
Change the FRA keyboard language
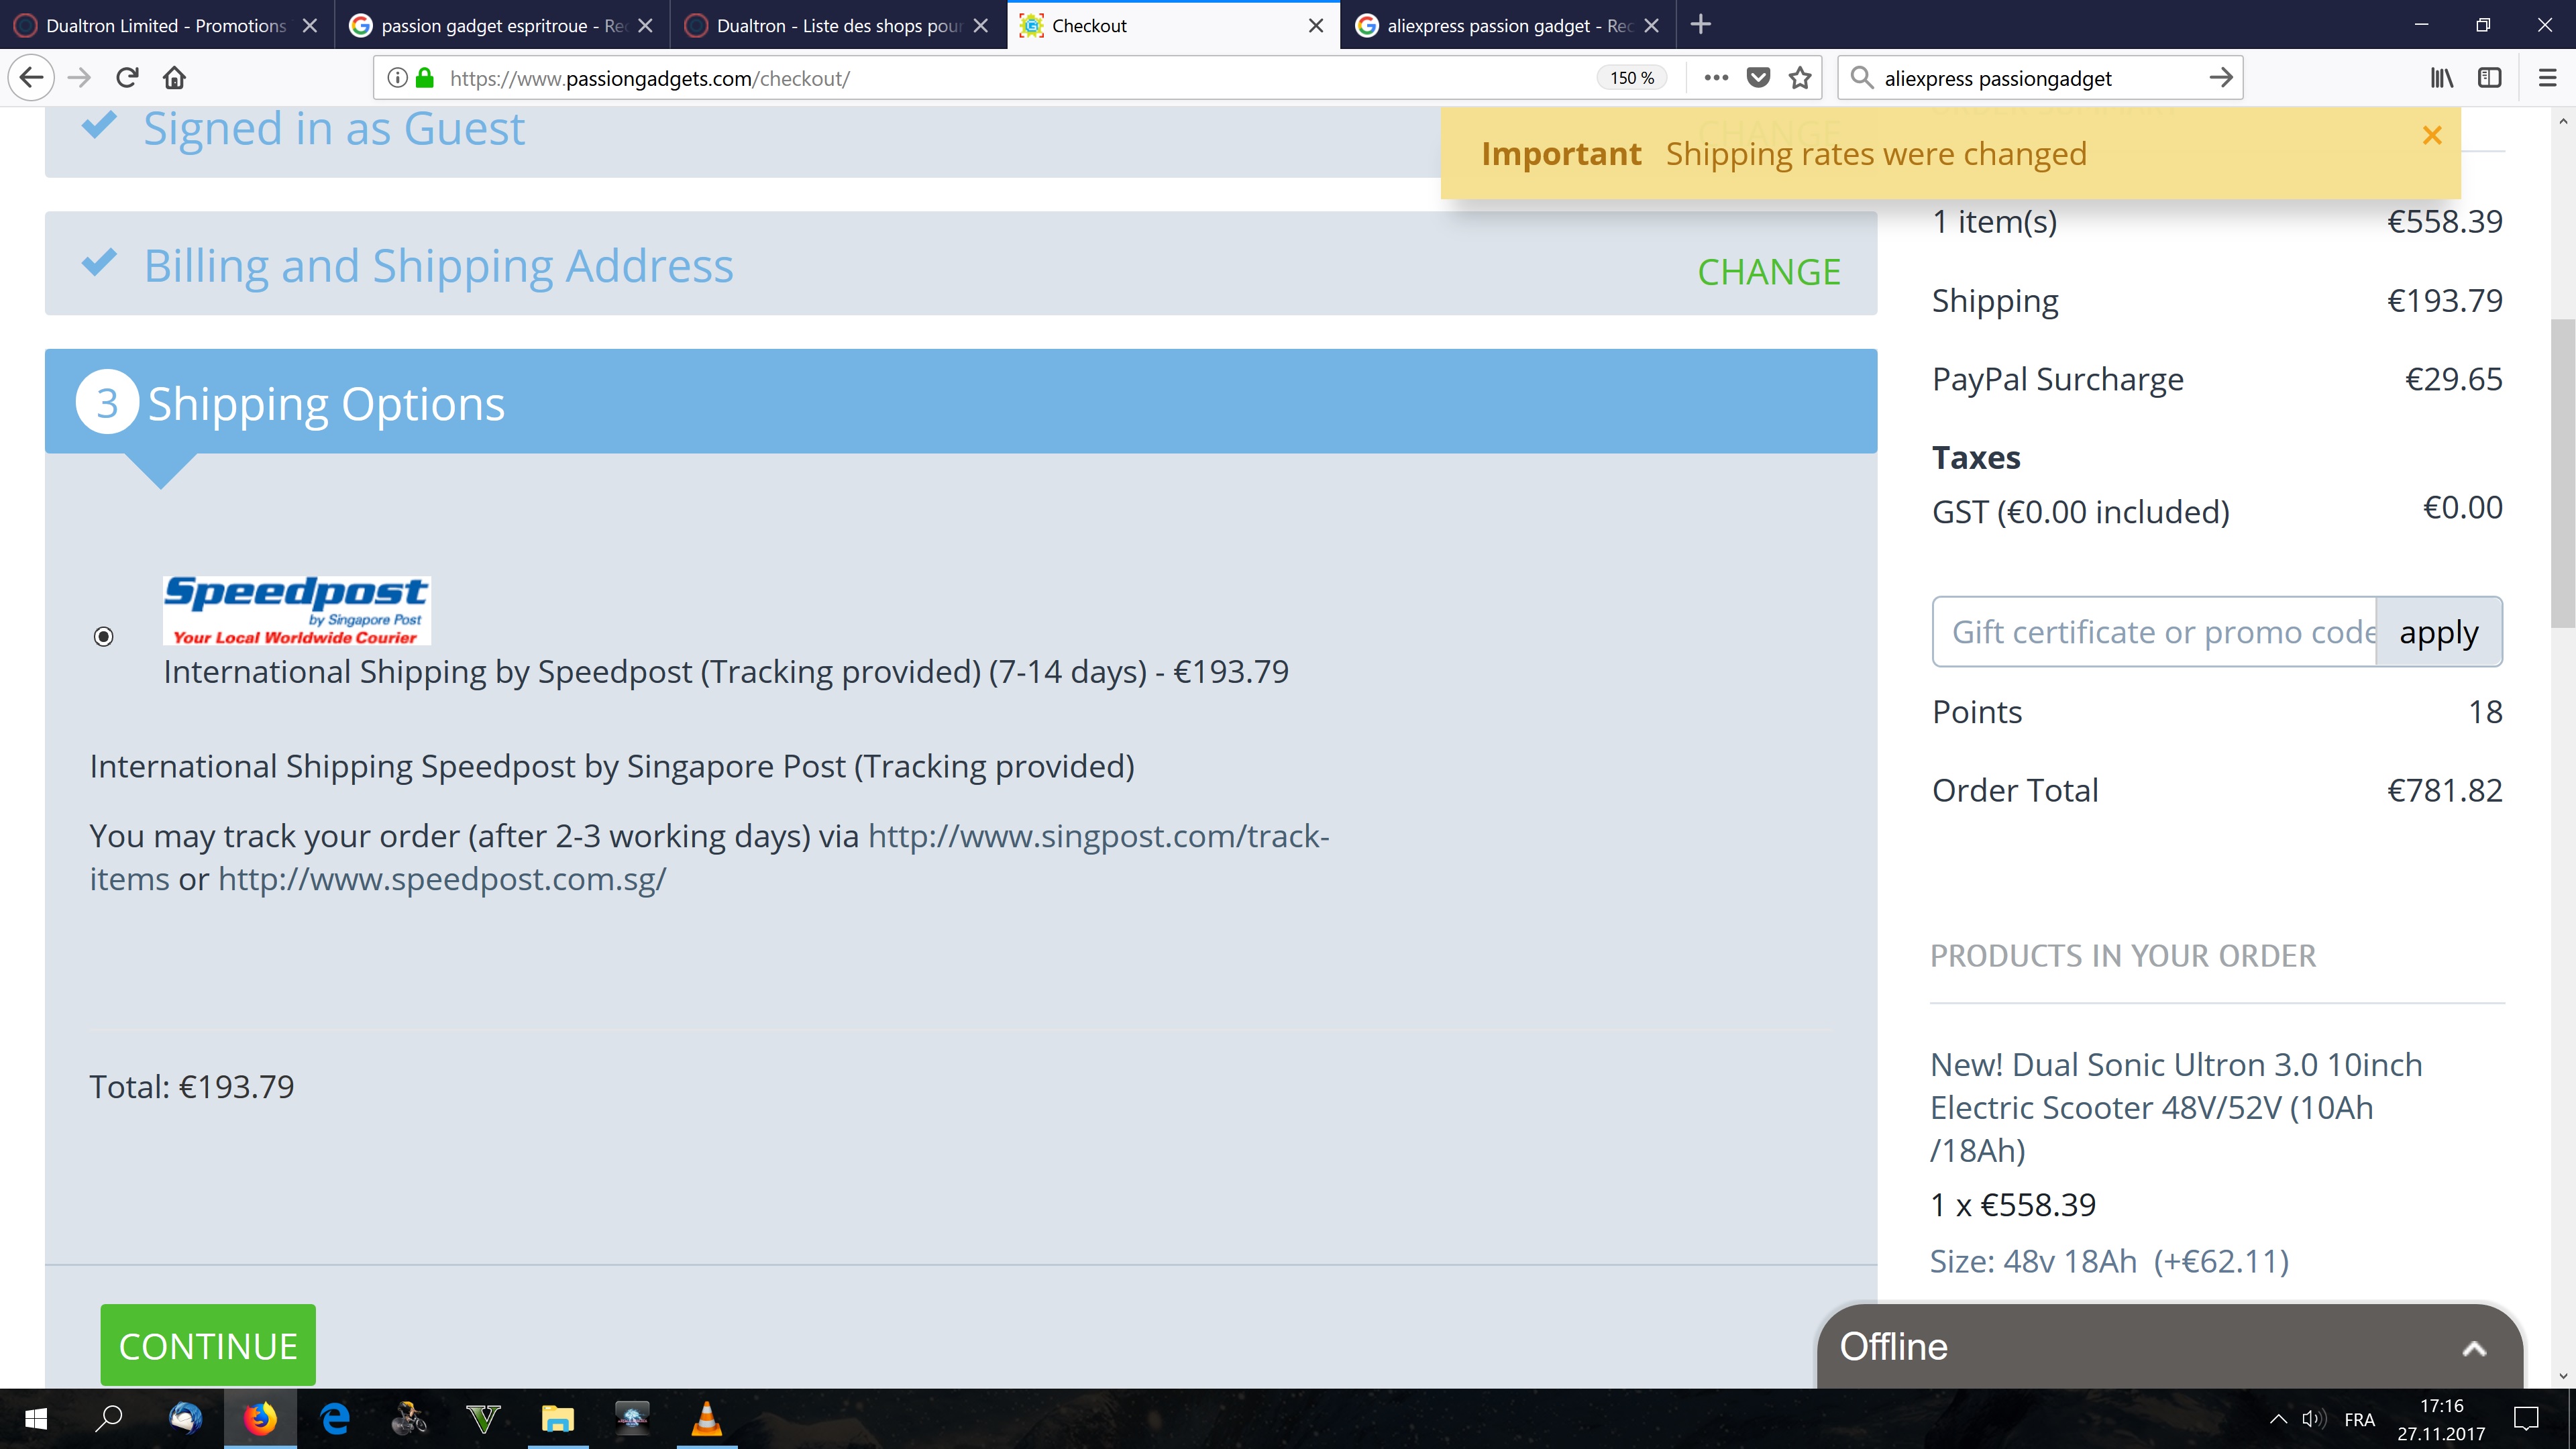pos(2360,1419)
